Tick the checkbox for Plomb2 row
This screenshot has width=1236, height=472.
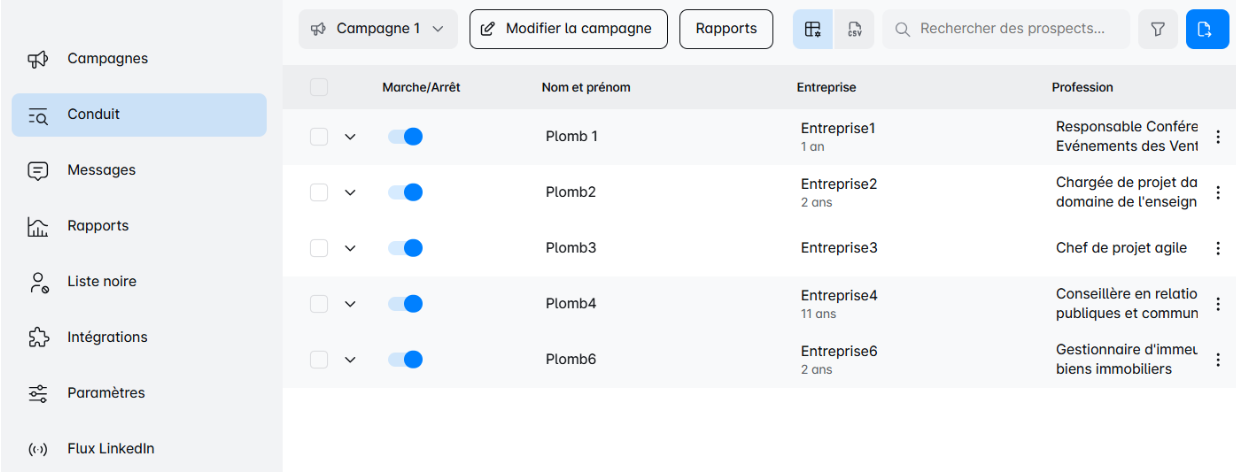pos(319,192)
